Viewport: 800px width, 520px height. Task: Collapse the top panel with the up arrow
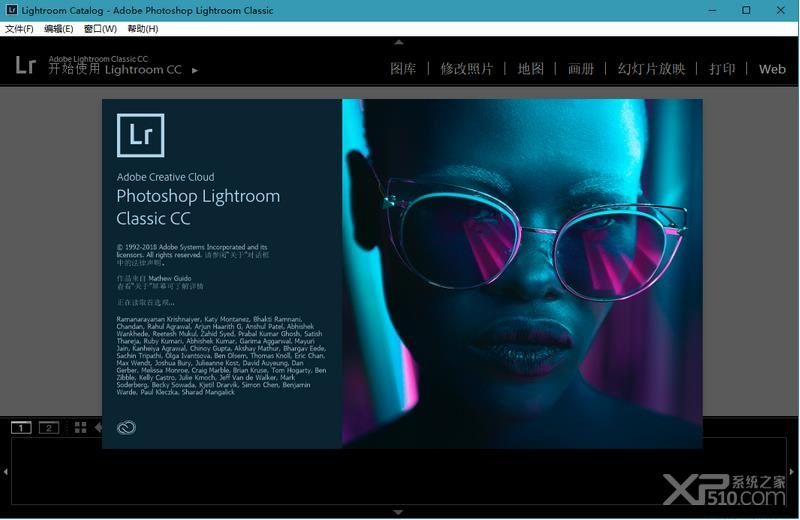point(399,42)
